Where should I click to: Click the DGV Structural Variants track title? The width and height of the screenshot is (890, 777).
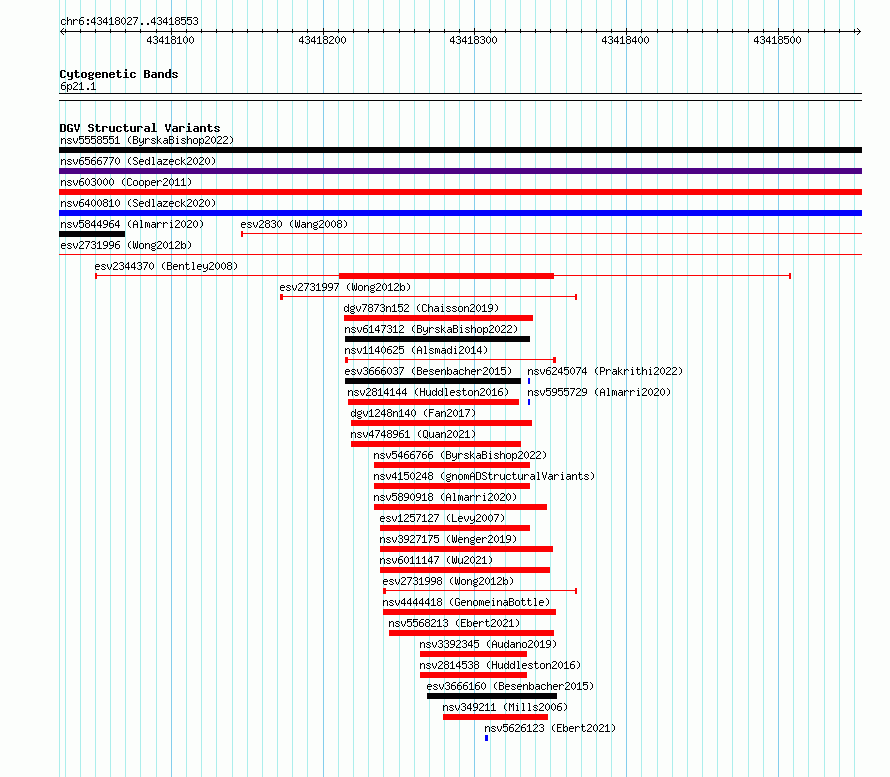(x=140, y=128)
